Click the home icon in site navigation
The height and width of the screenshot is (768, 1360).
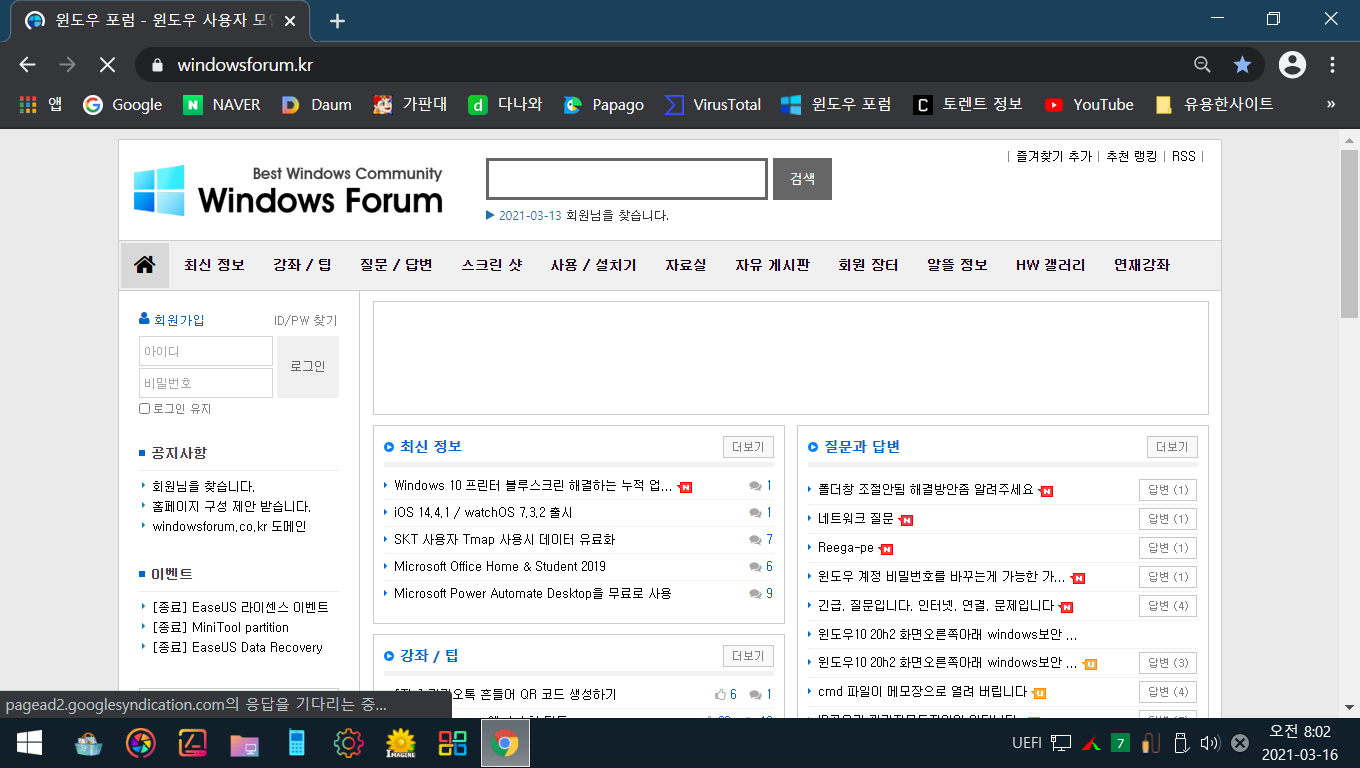click(145, 265)
